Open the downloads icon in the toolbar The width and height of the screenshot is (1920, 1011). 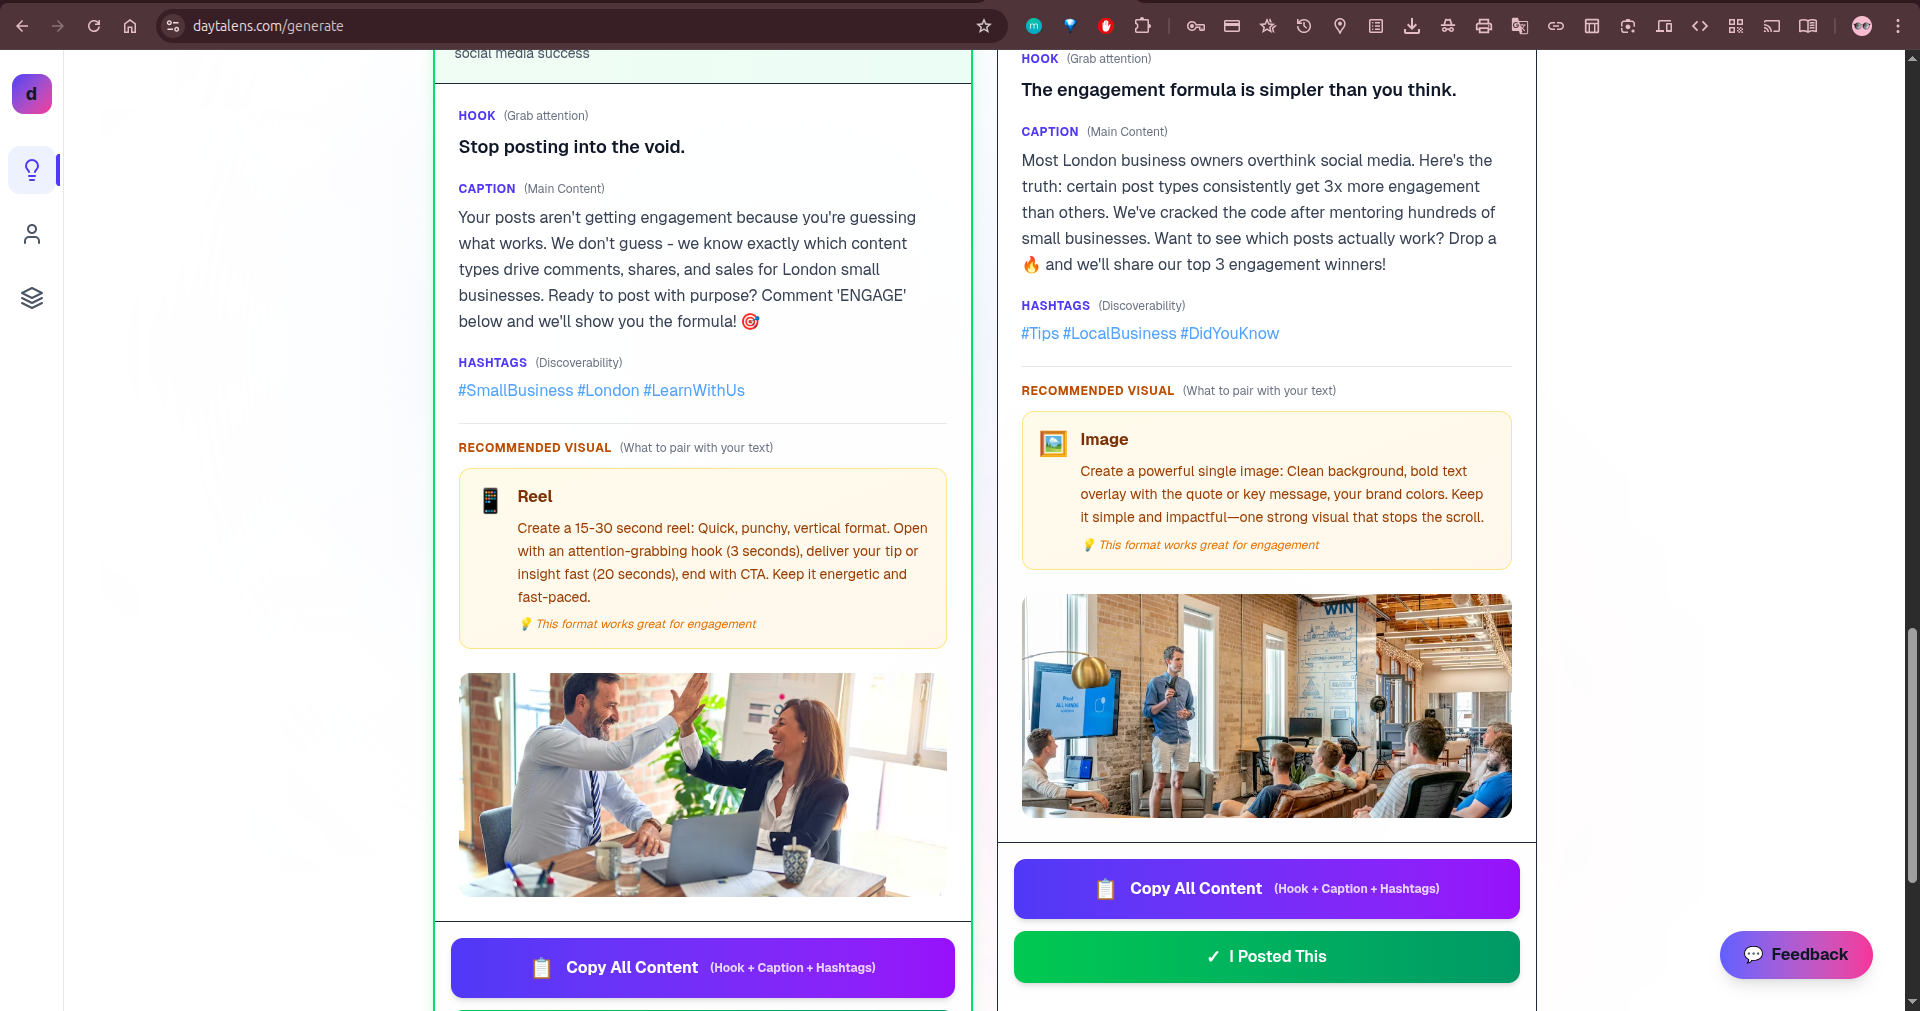pyautogui.click(x=1412, y=26)
